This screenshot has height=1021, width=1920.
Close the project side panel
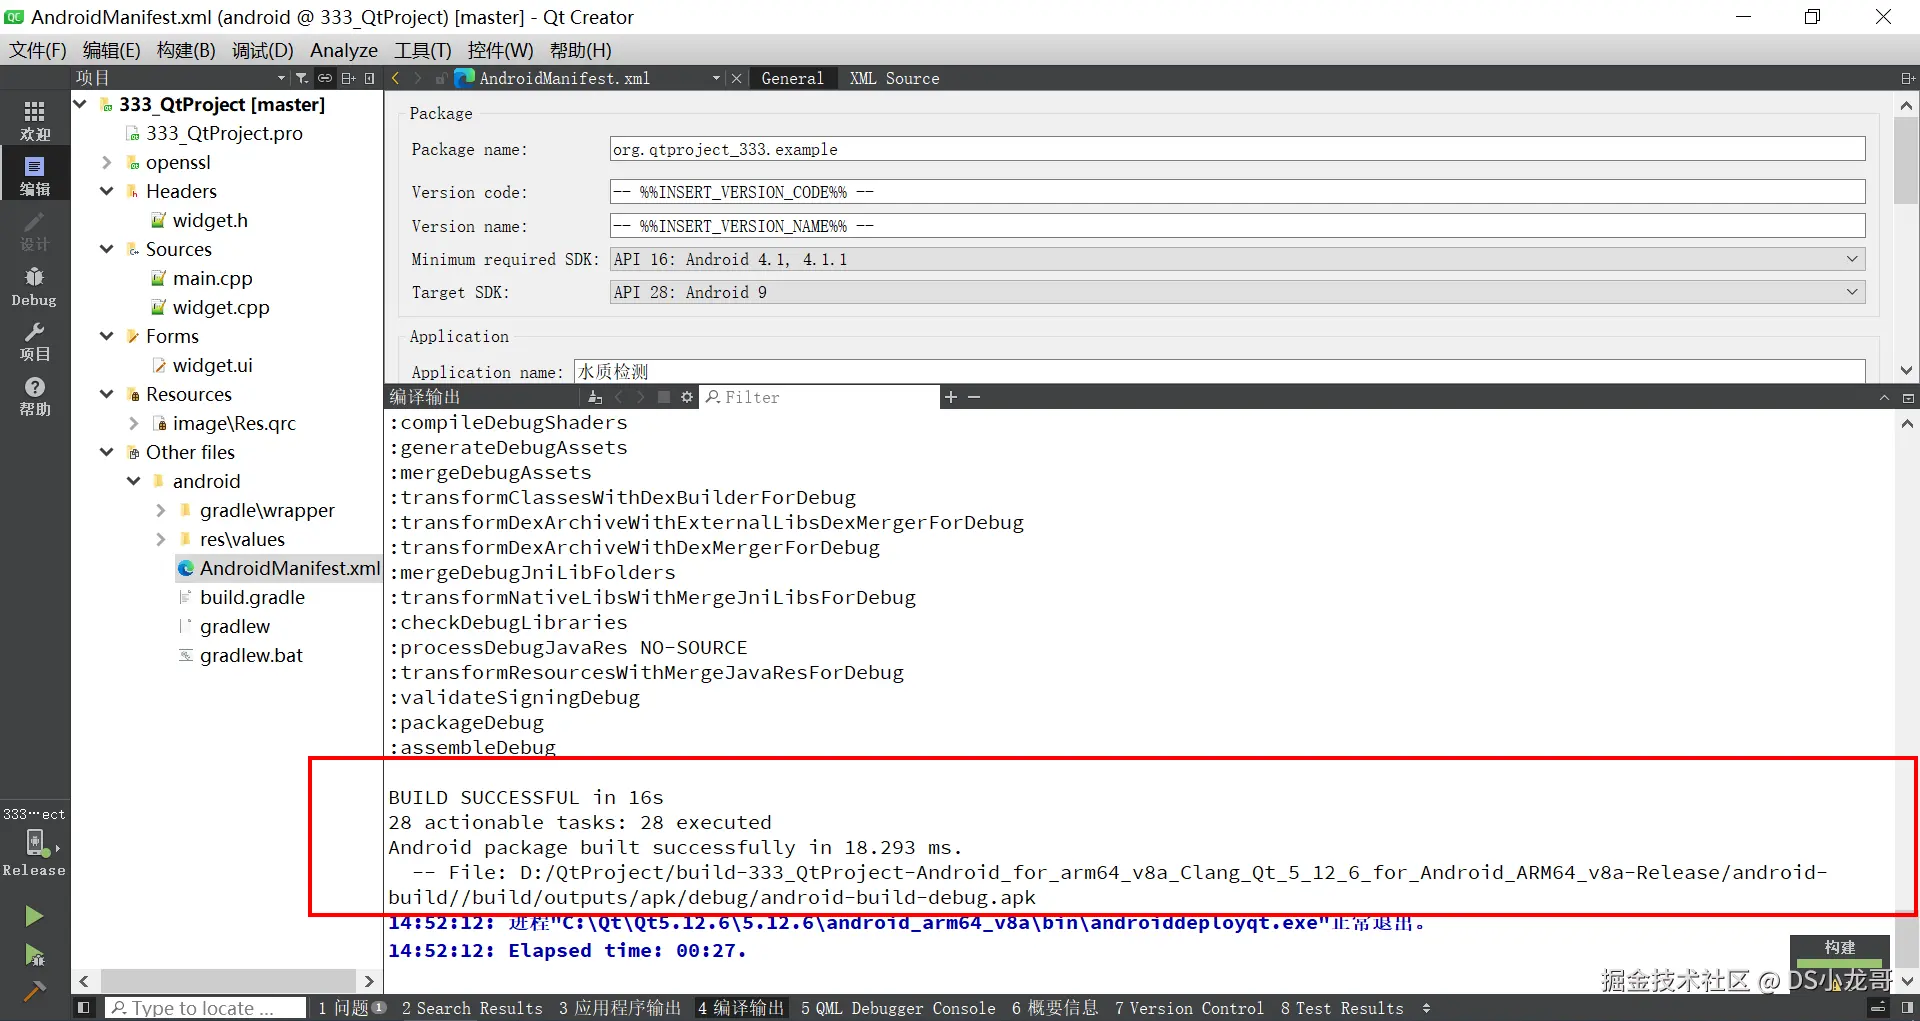coord(370,78)
